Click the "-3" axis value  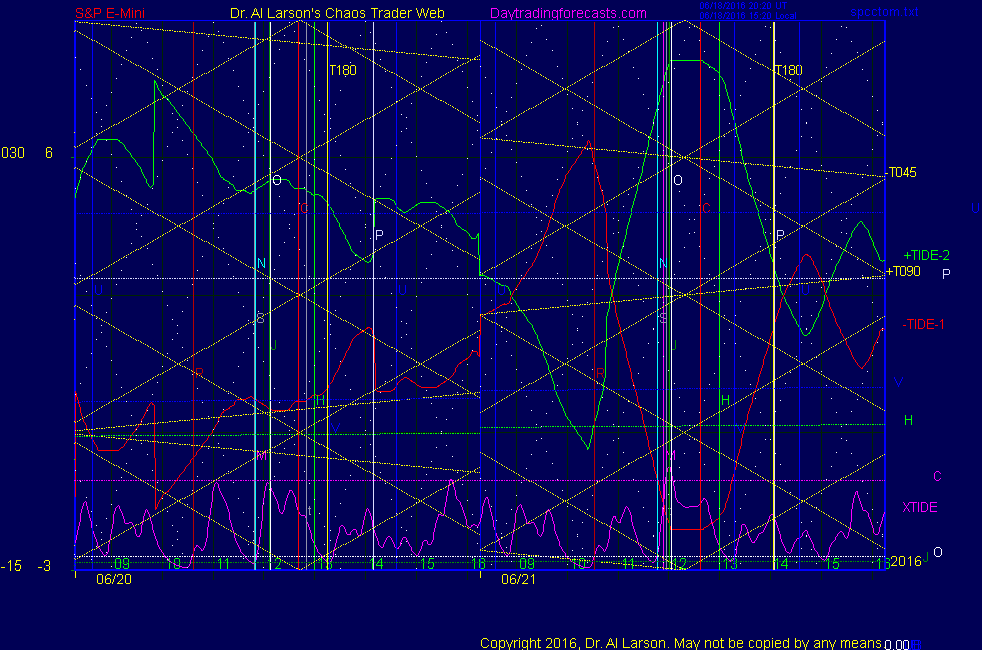pyautogui.click(x=44, y=566)
